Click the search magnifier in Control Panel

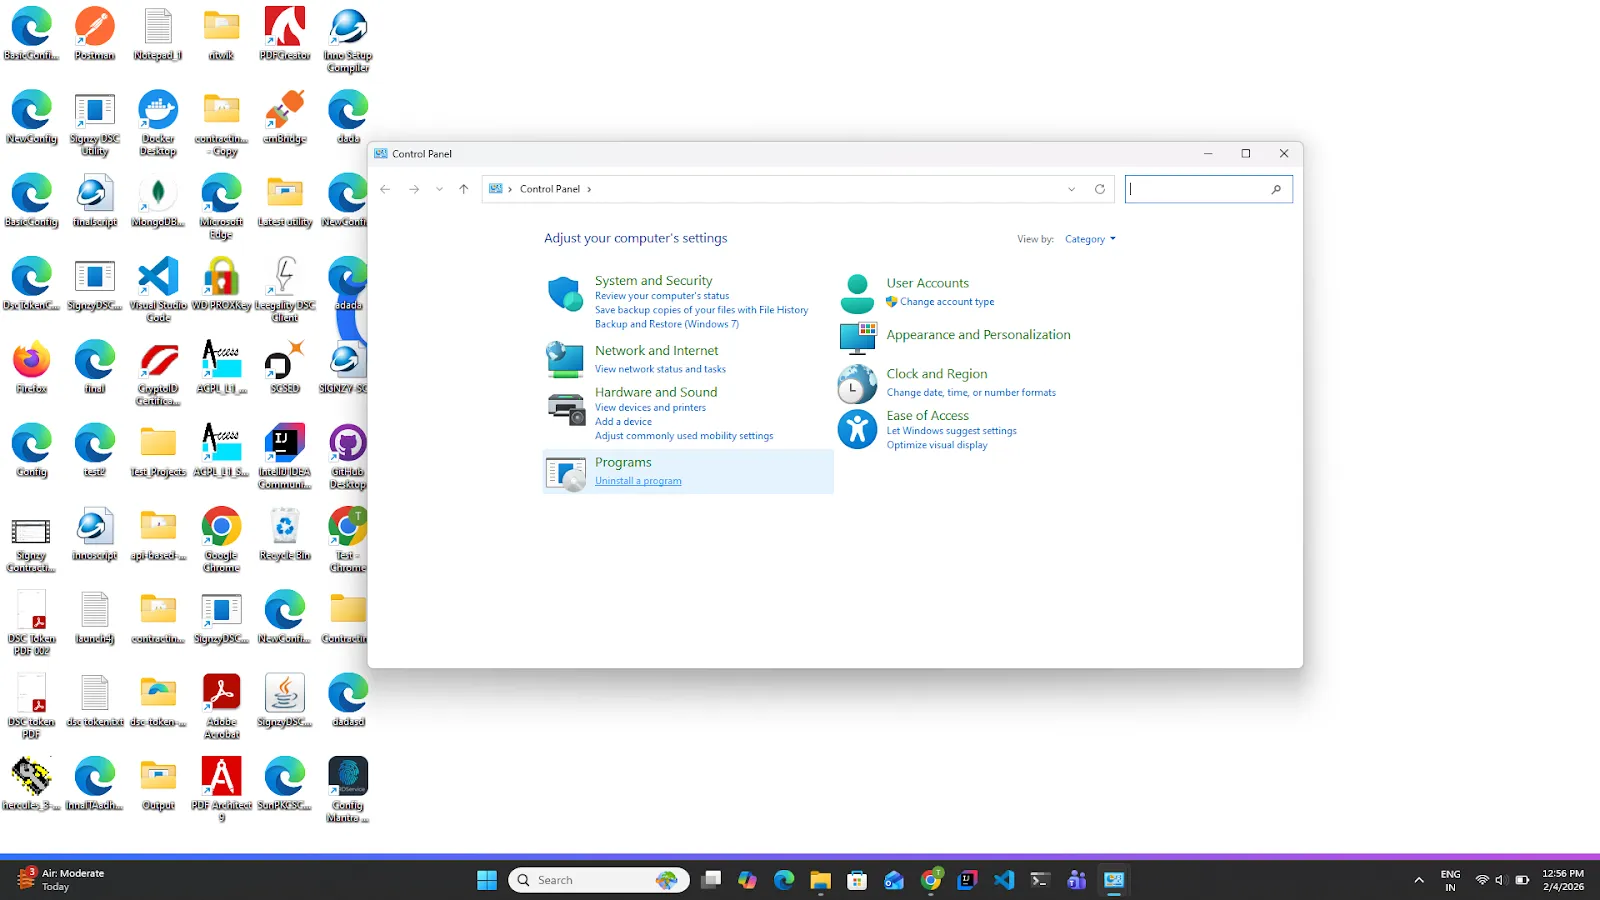click(1276, 189)
